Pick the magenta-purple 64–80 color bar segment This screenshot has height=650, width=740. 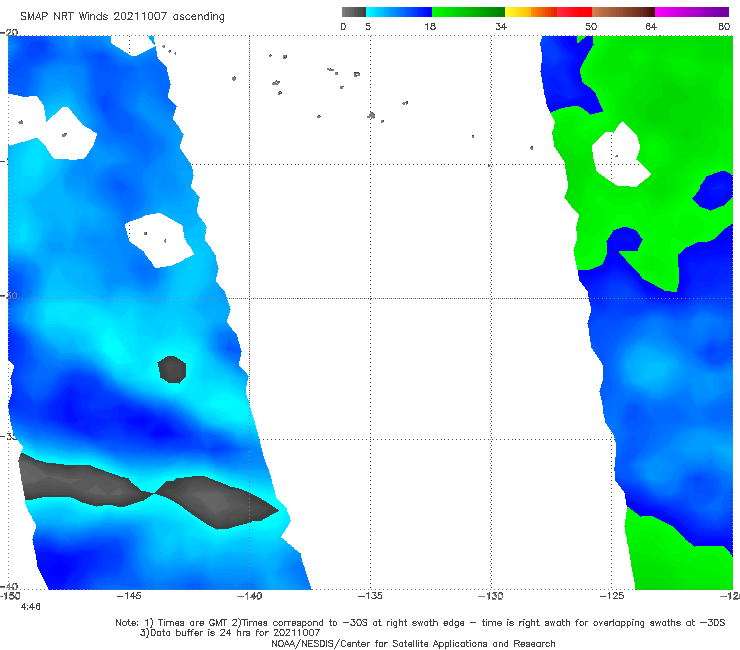pos(692,12)
